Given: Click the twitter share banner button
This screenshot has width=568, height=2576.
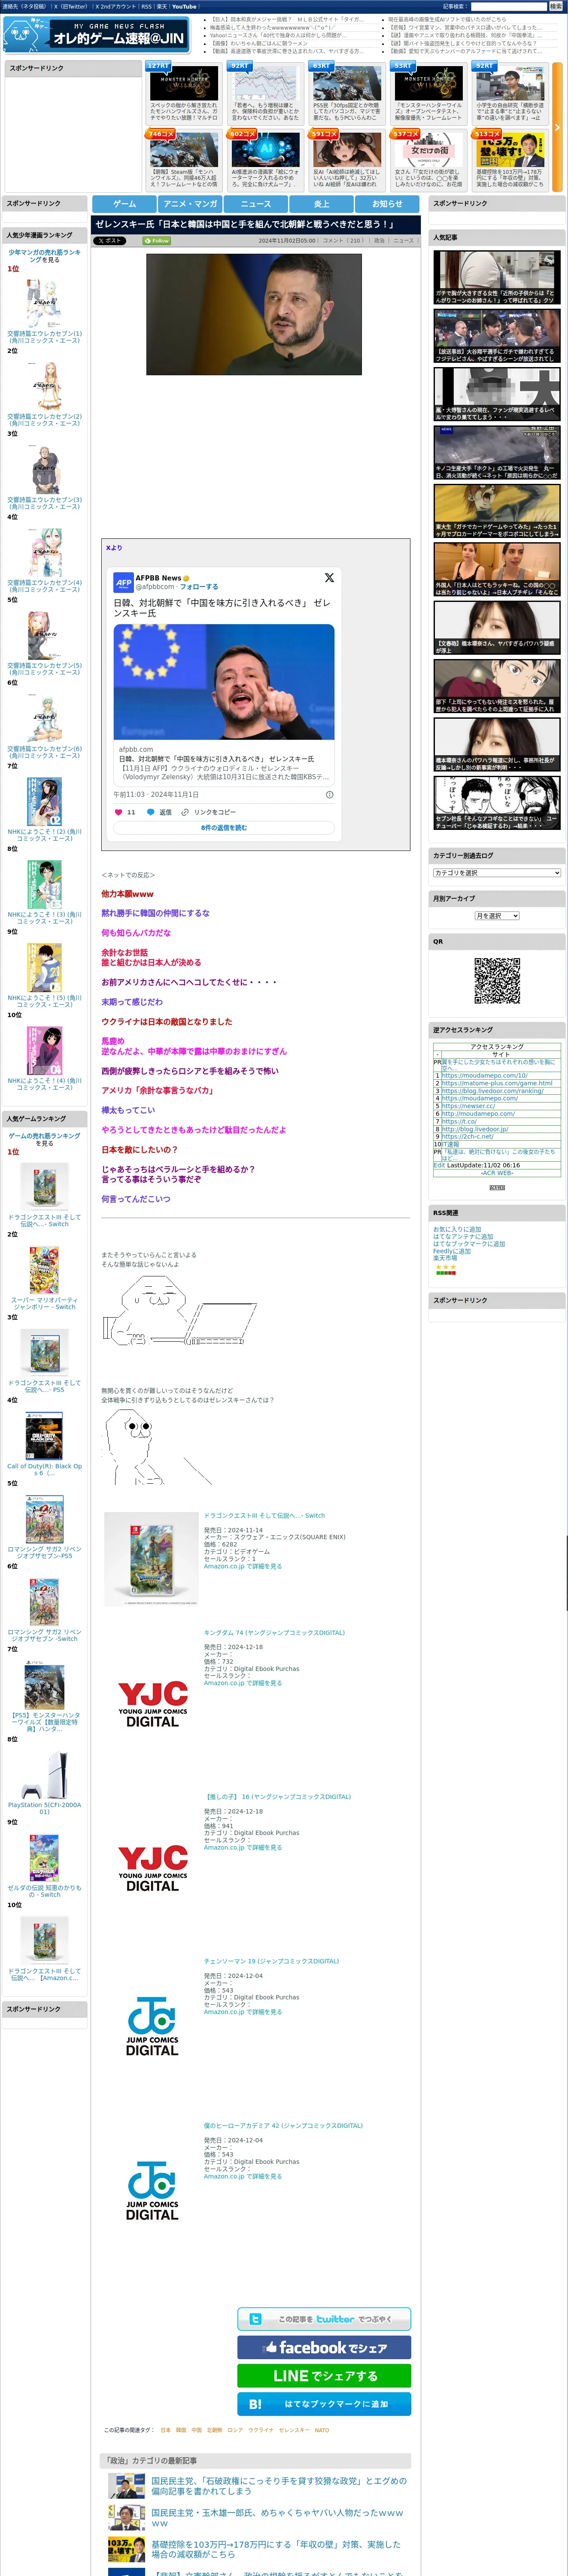Looking at the screenshot, I should pos(324,2319).
